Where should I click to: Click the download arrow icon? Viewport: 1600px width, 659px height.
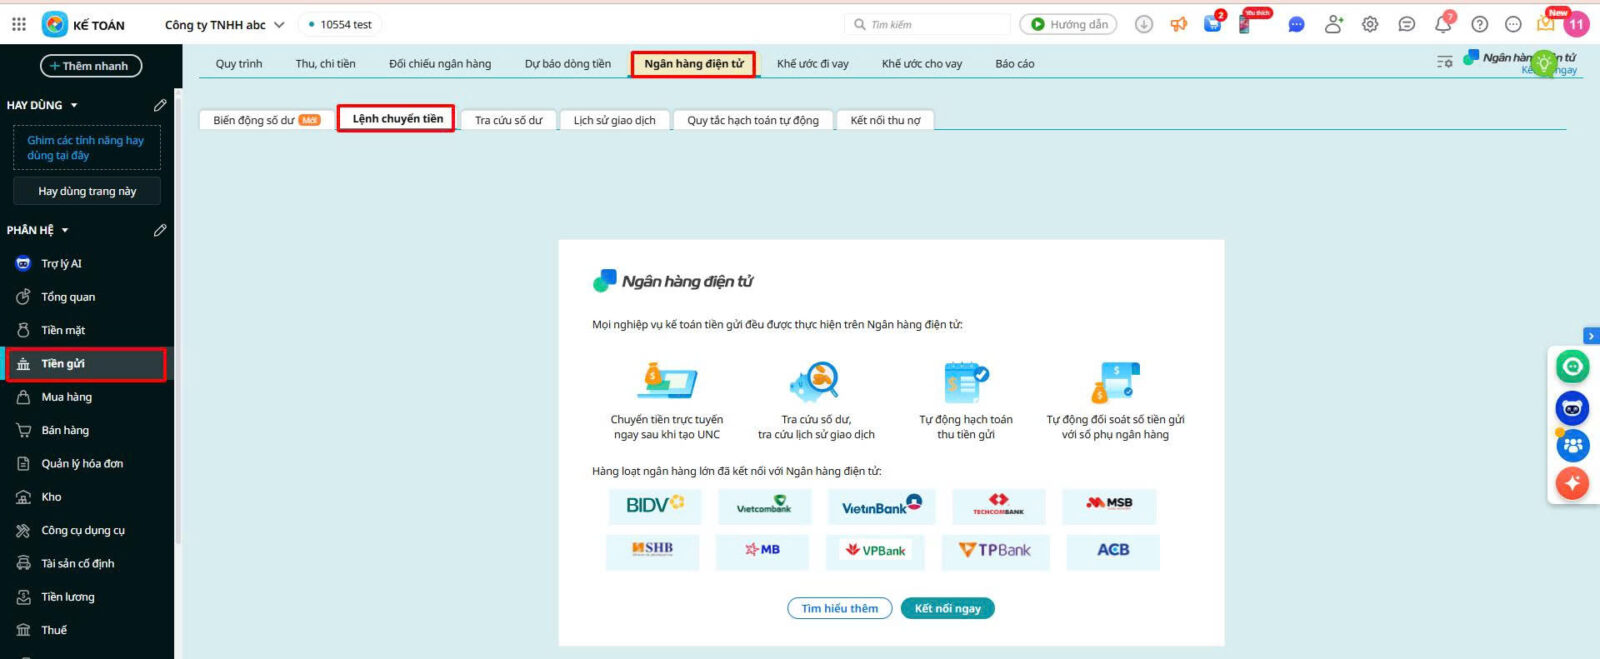(1144, 24)
